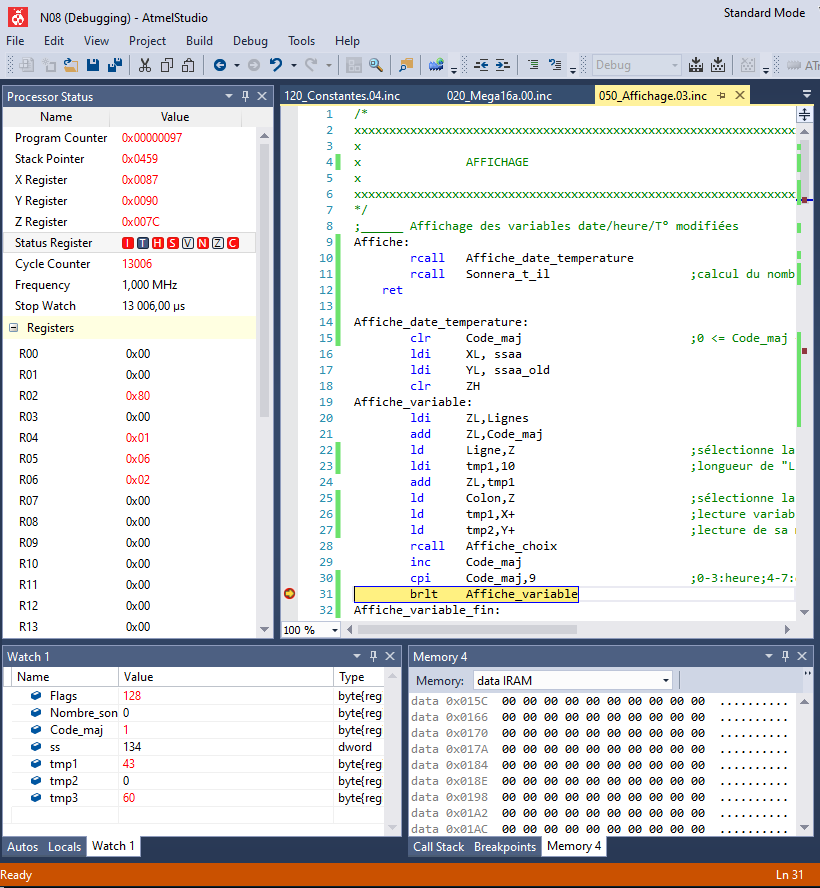The width and height of the screenshot is (820, 888).
Task: Click the Flags row in Watch 1
Action: [63, 696]
